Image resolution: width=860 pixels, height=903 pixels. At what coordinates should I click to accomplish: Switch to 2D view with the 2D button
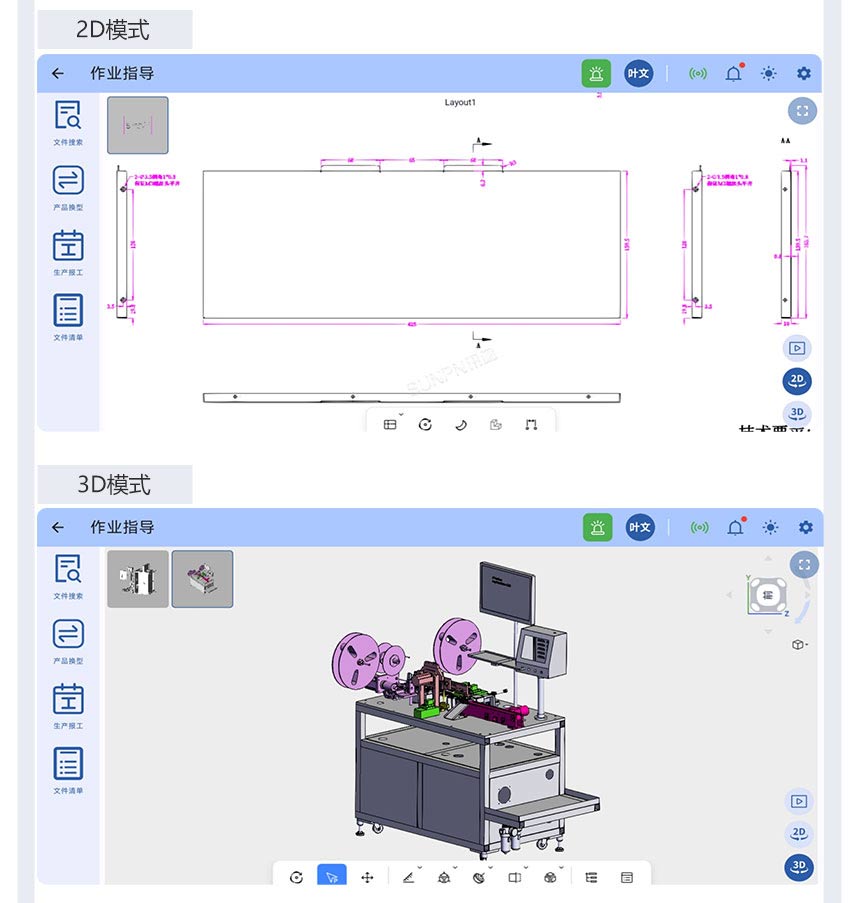point(798,832)
